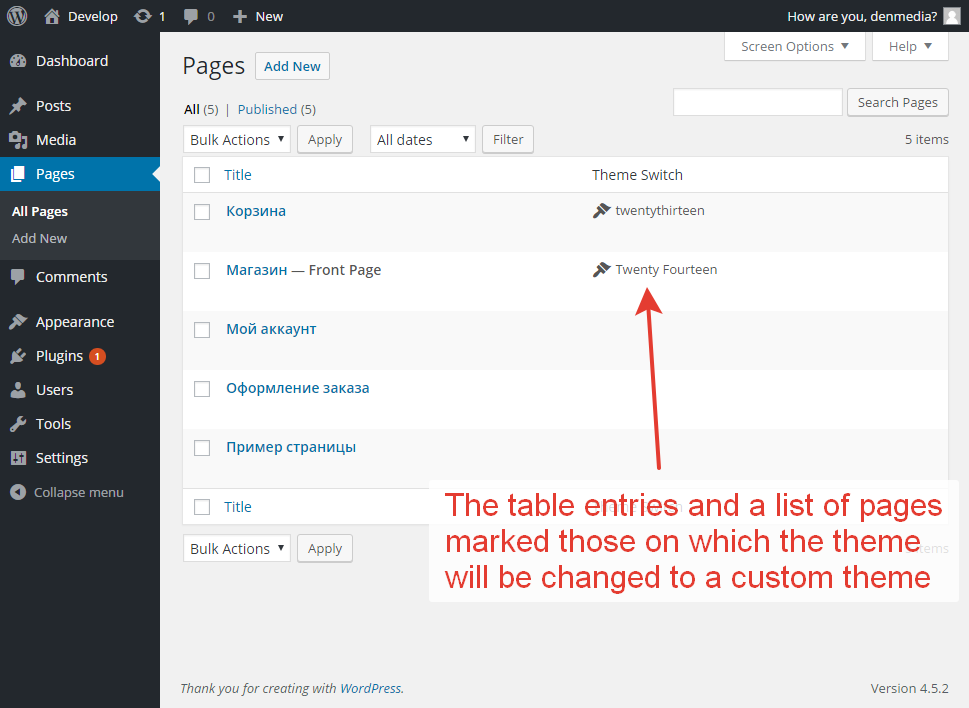
Task: Click the Posts pushpin icon
Action: click(18, 106)
